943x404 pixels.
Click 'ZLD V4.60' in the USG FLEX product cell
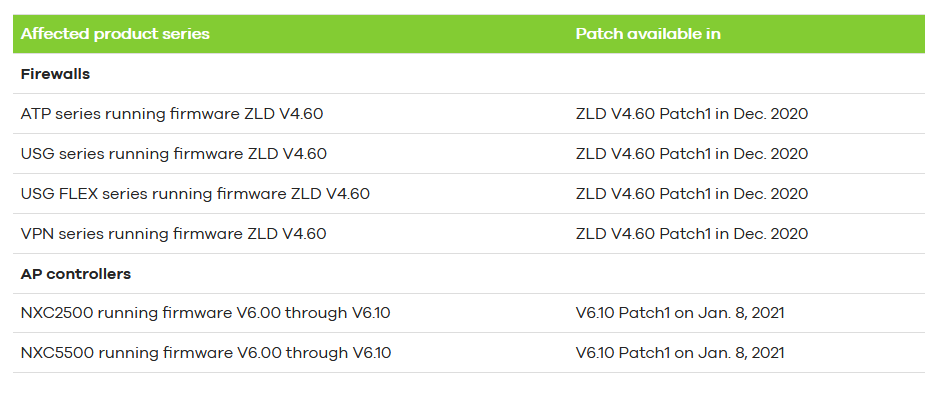[334, 194]
